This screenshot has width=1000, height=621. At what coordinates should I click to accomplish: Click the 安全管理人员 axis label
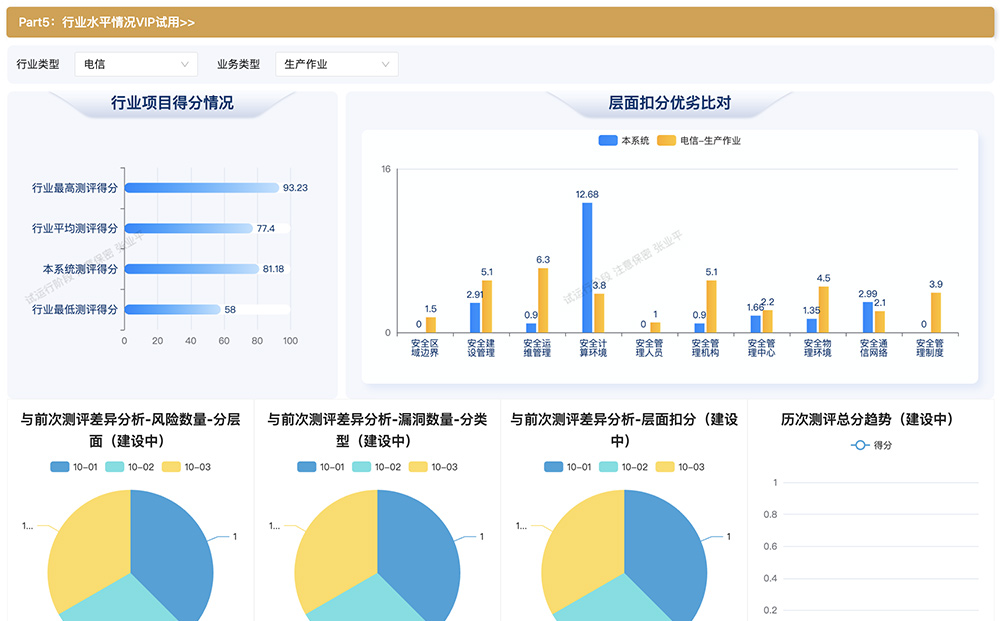tap(649, 347)
